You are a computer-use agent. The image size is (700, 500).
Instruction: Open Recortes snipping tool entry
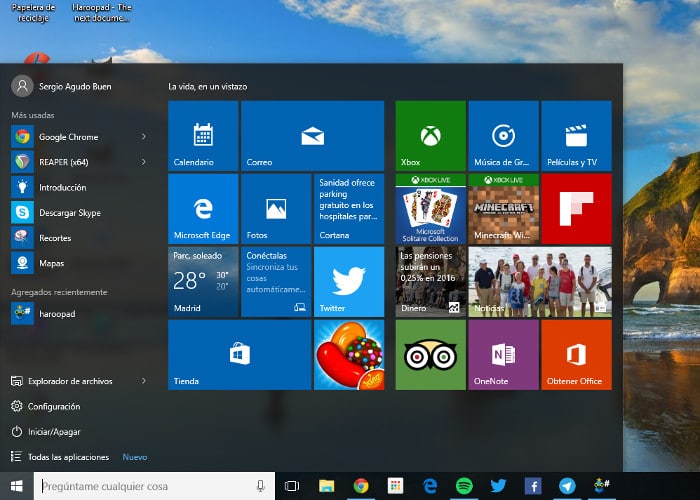tap(80, 238)
